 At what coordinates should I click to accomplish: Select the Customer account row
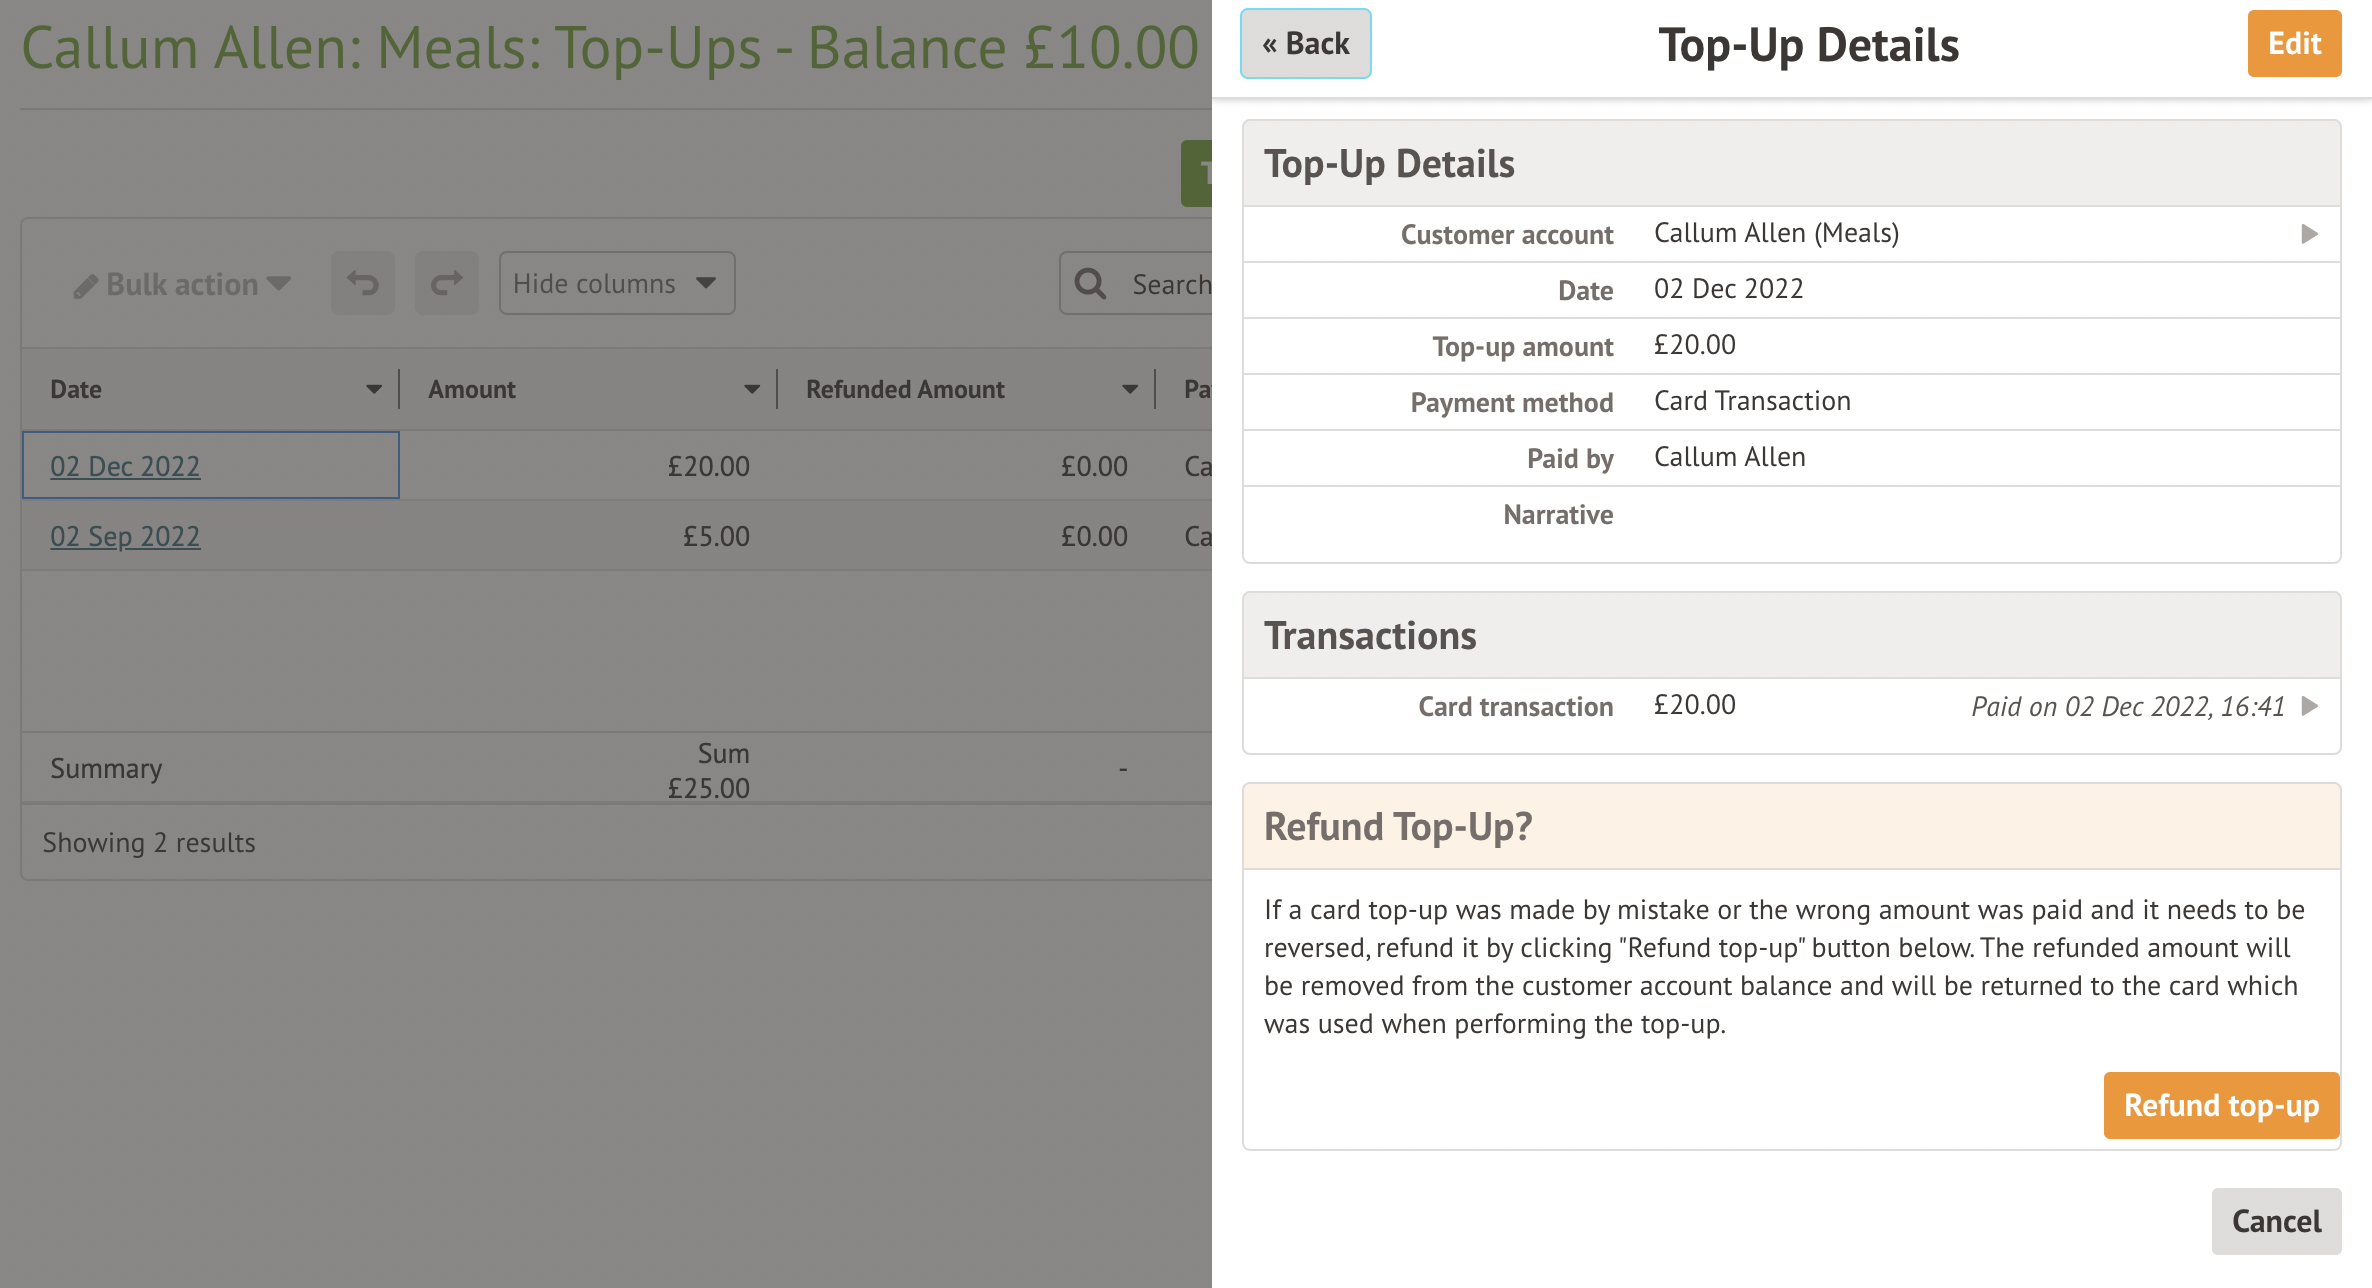coord(1790,234)
